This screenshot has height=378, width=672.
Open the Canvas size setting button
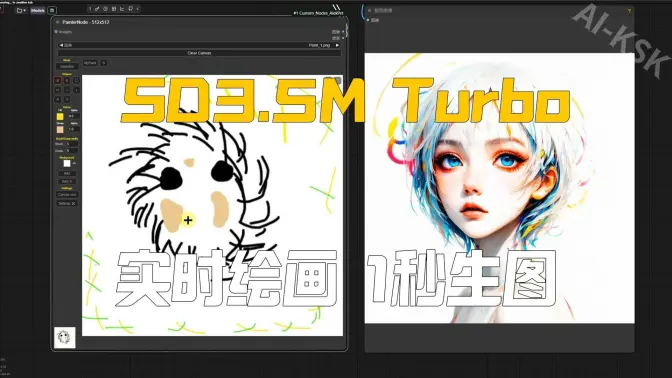click(x=67, y=195)
